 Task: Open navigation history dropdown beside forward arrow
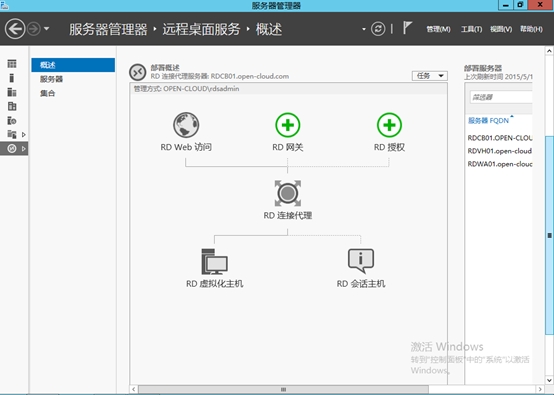pyautogui.click(x=46, y=29)
